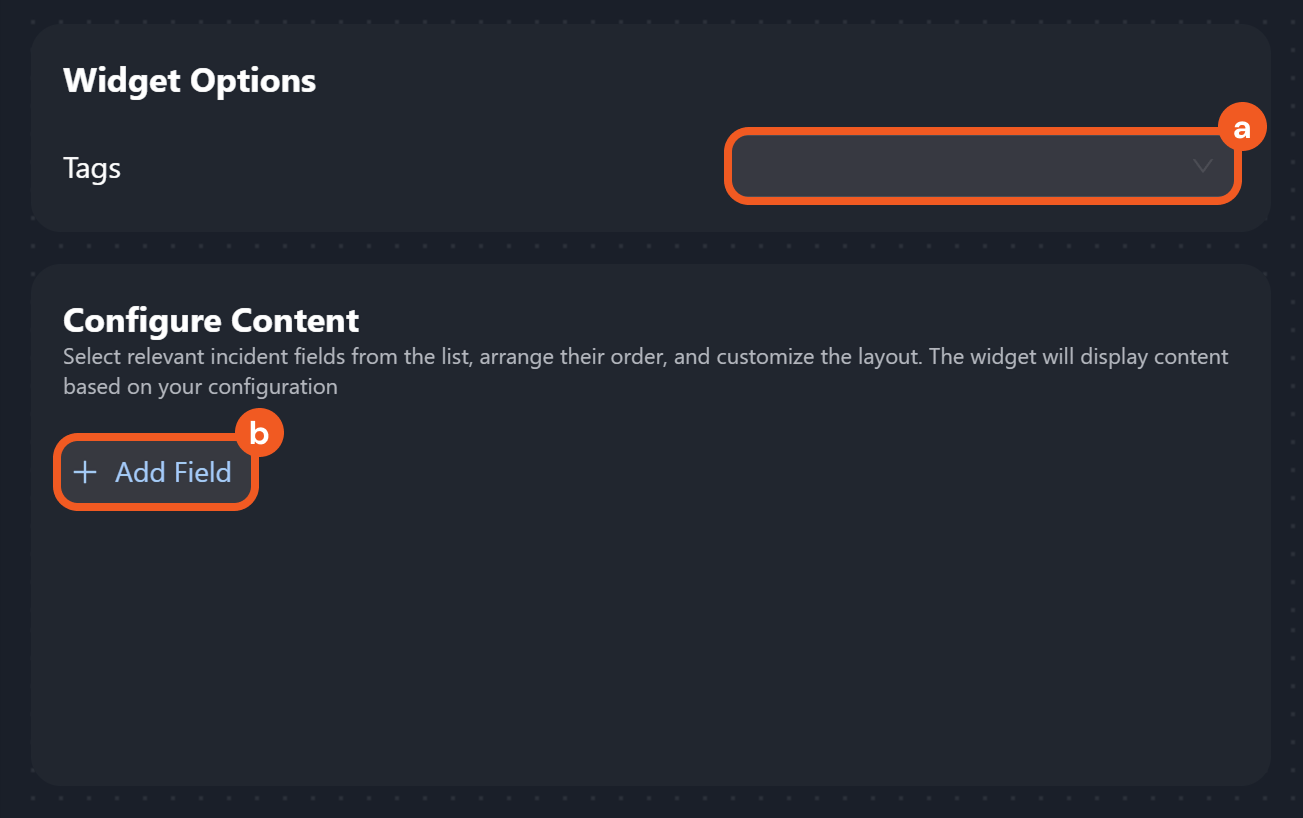Click "based on your configuration" text line

[200, 386]
